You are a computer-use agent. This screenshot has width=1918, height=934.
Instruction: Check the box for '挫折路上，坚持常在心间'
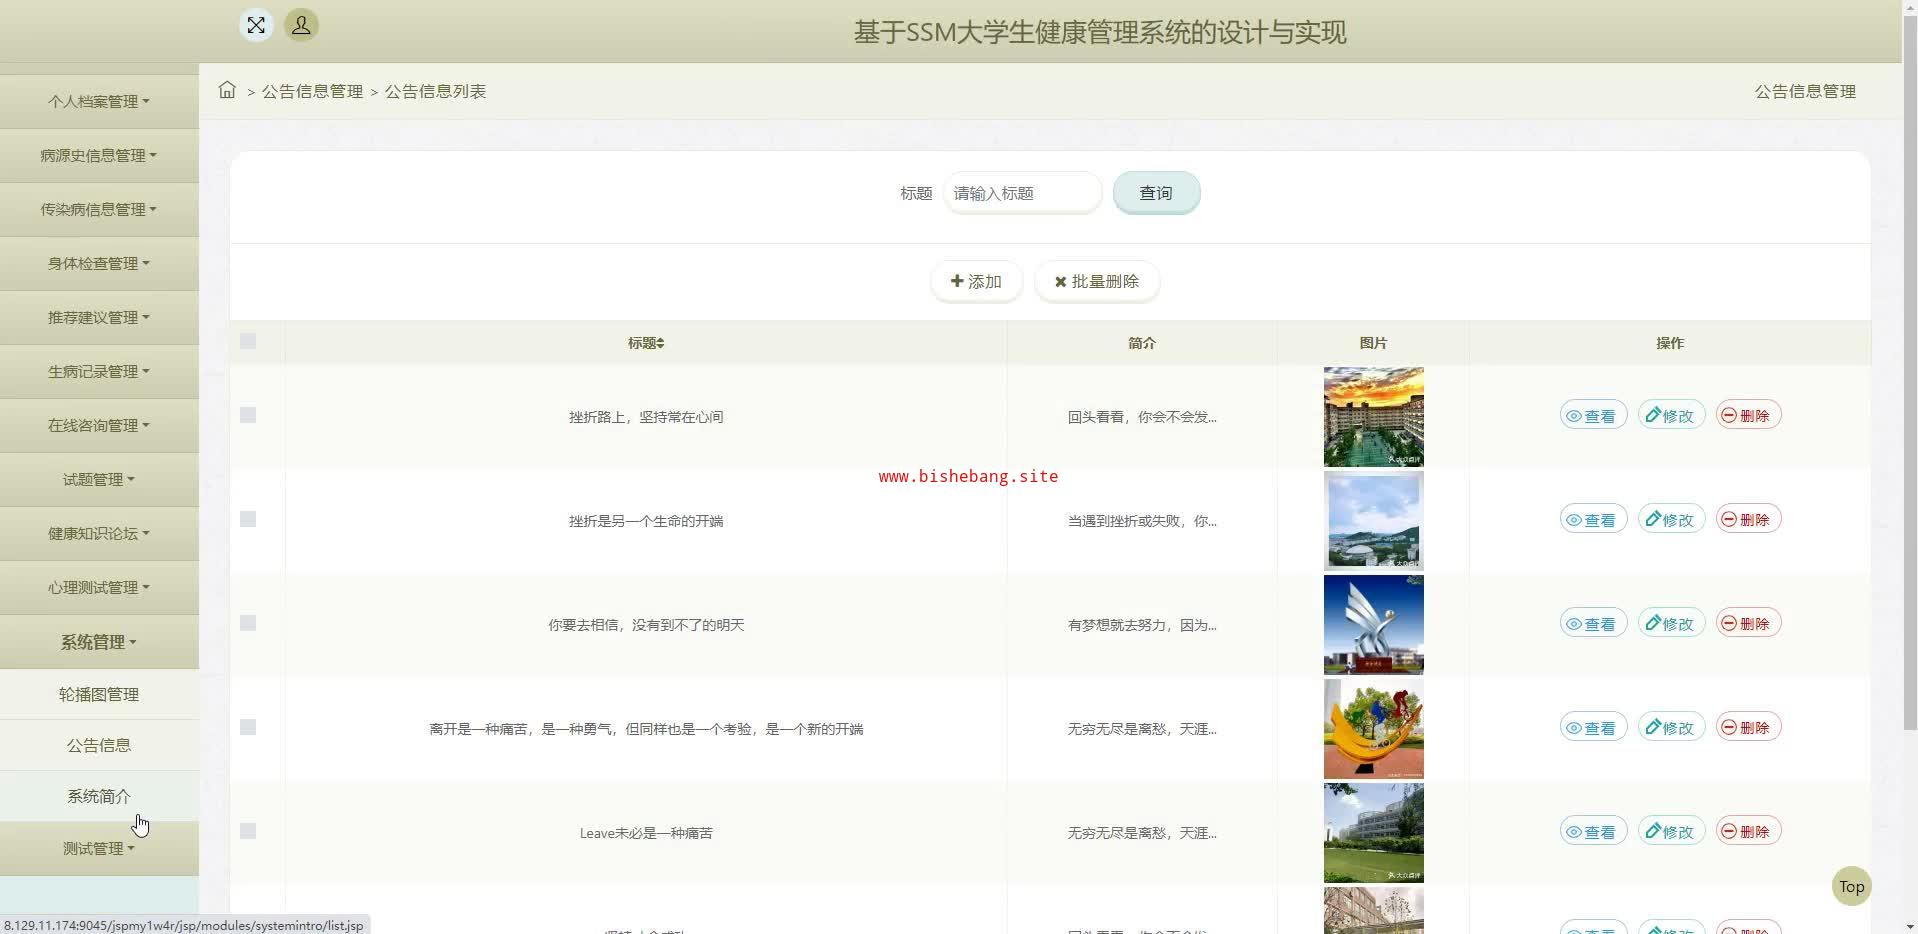(248, 415)
